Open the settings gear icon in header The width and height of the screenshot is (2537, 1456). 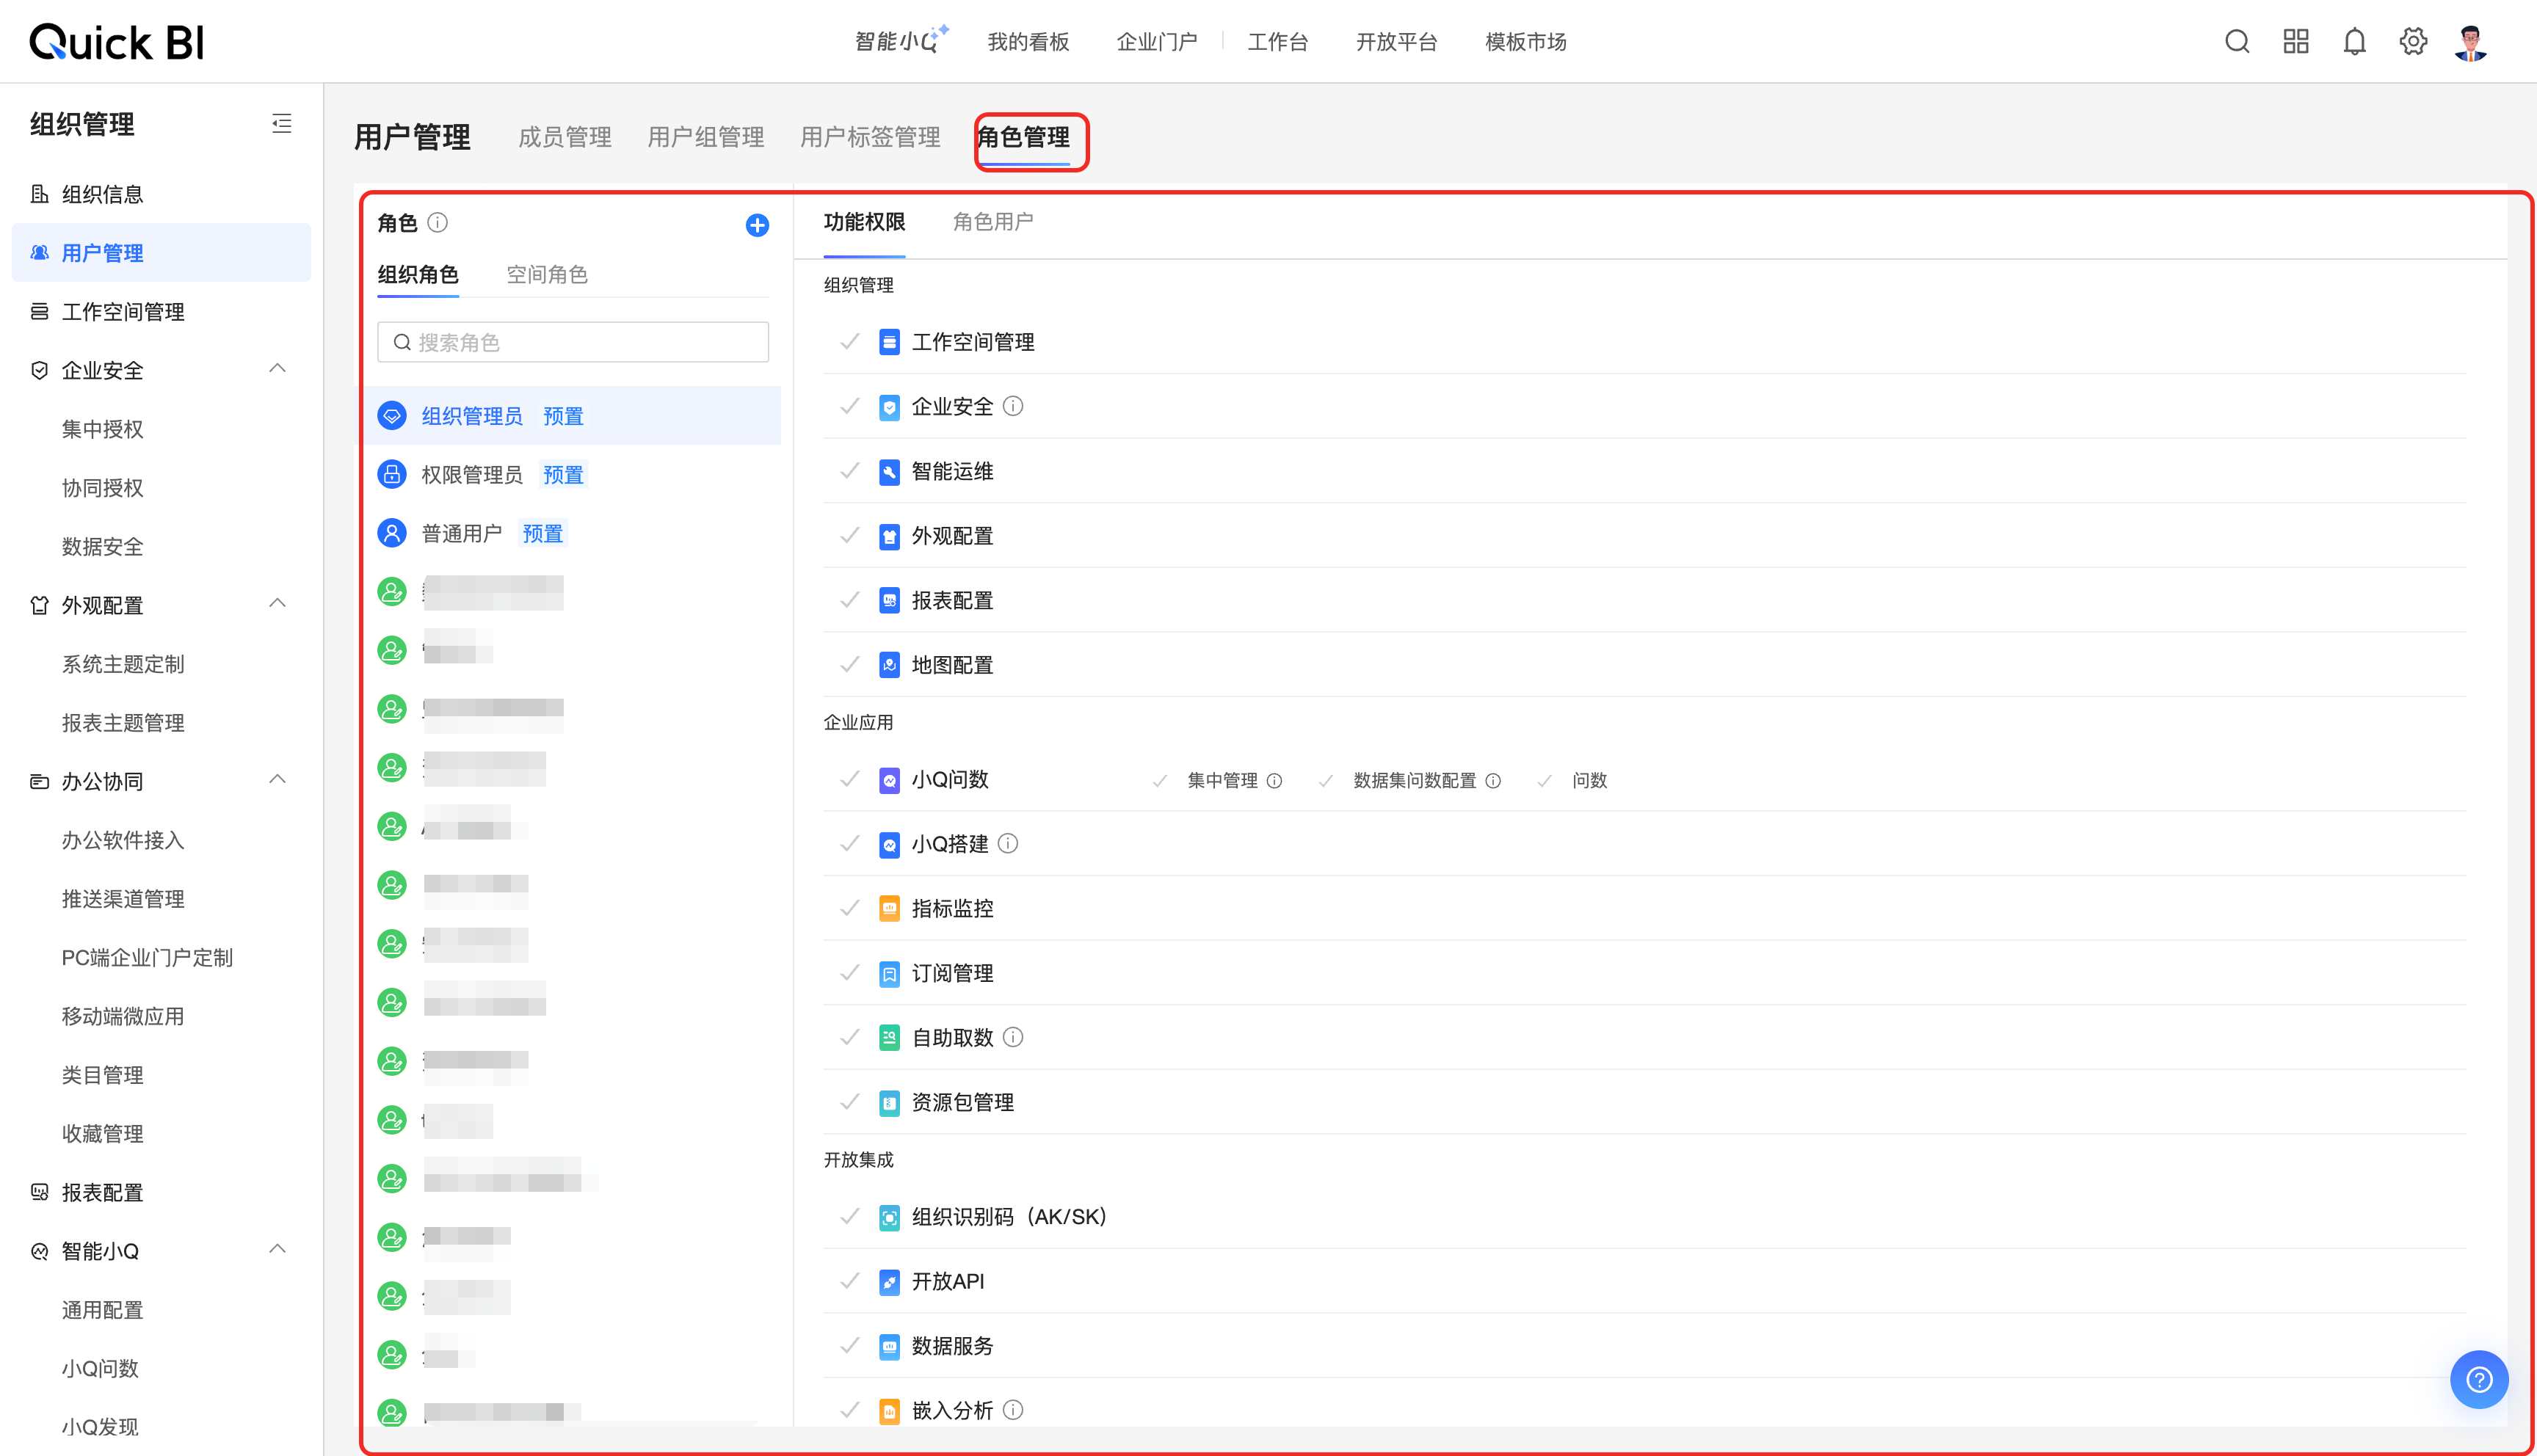(x=2413, y=42)
